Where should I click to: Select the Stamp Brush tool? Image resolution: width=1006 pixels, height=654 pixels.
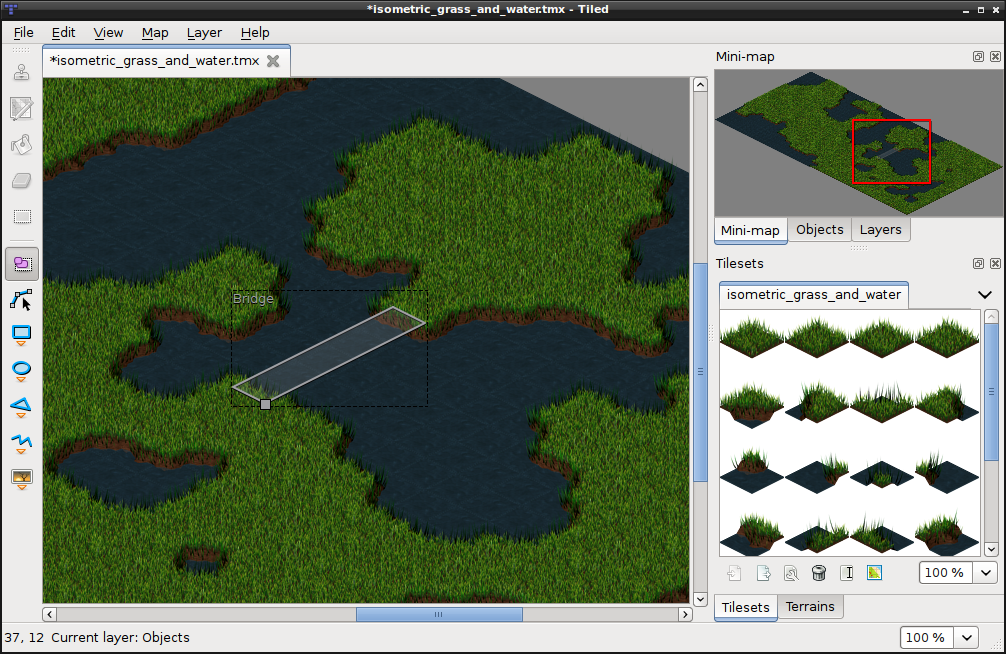pos(21,72)
